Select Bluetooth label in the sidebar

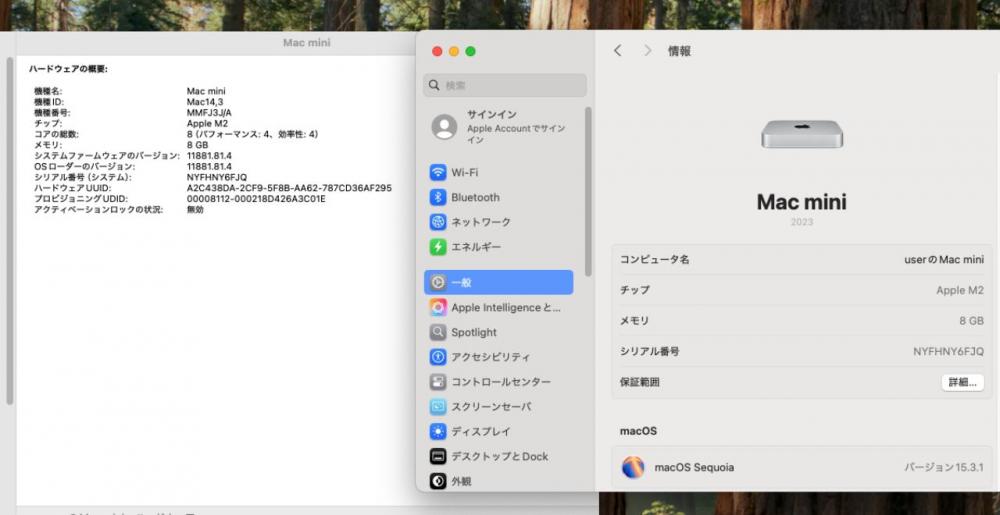pyautogui.click(x=475, y=198)
